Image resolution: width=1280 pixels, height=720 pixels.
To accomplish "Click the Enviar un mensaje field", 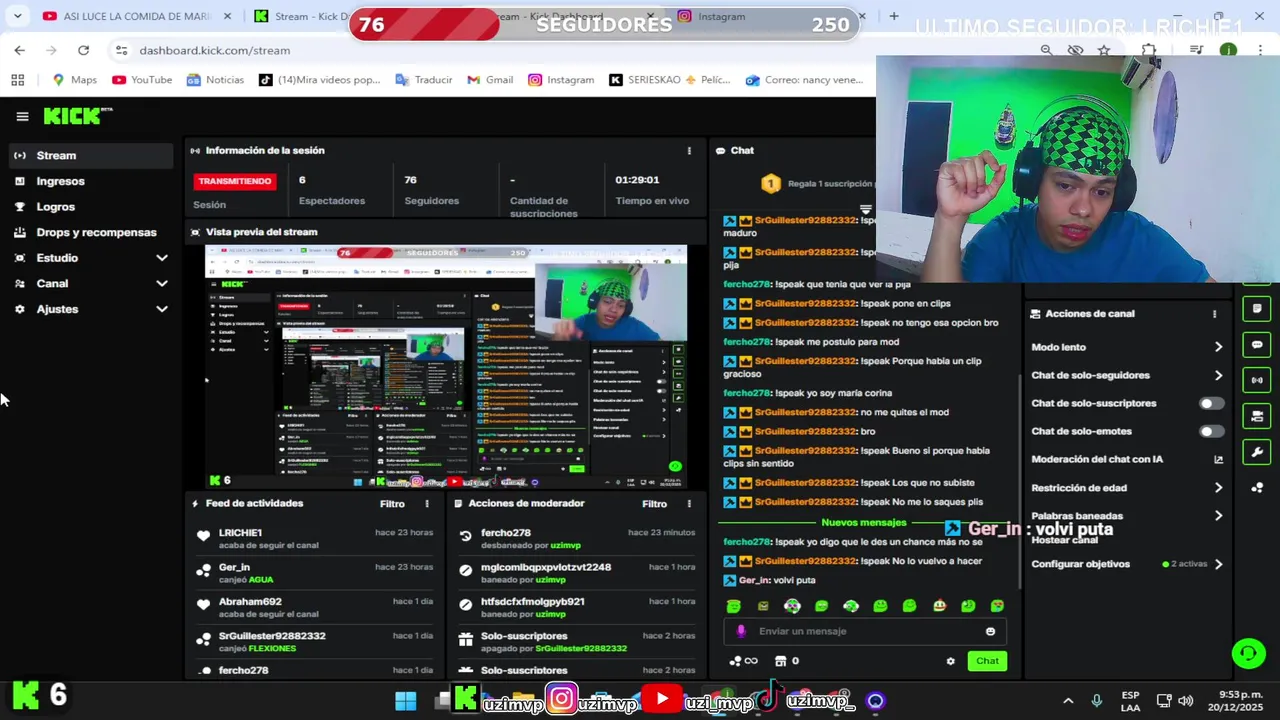I will tap(865, 631).
